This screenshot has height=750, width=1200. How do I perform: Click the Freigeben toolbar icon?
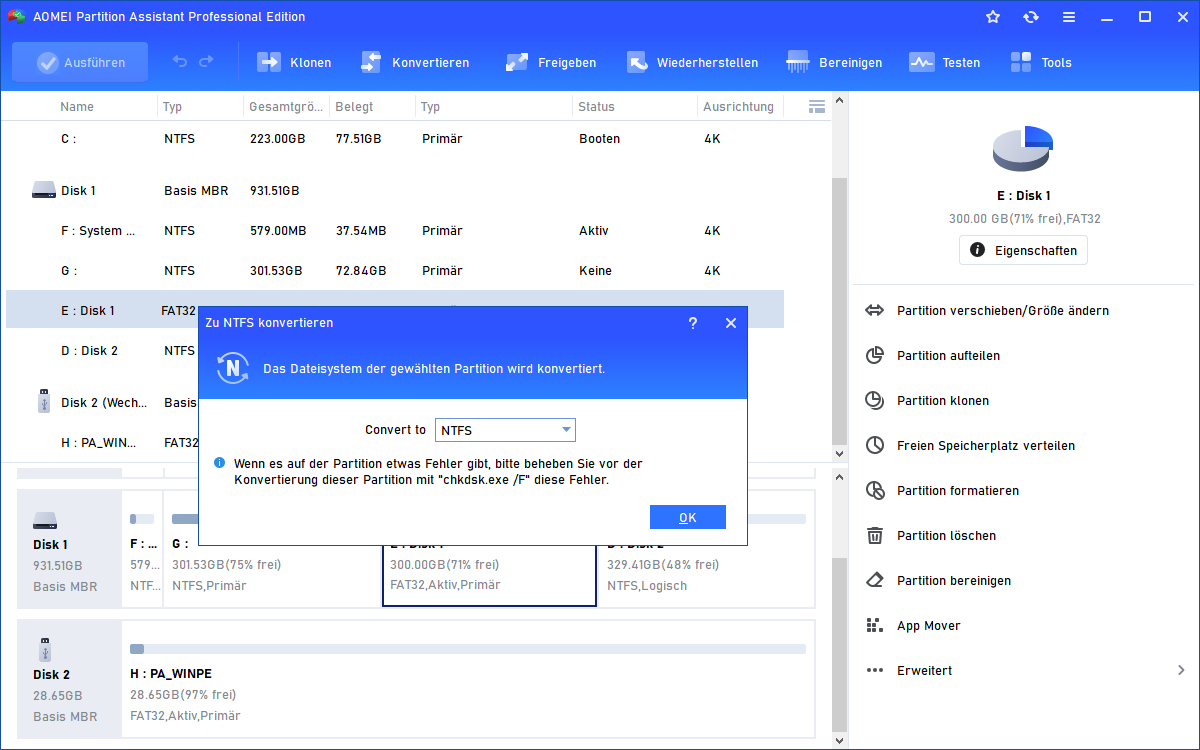(x=517, y=62)
